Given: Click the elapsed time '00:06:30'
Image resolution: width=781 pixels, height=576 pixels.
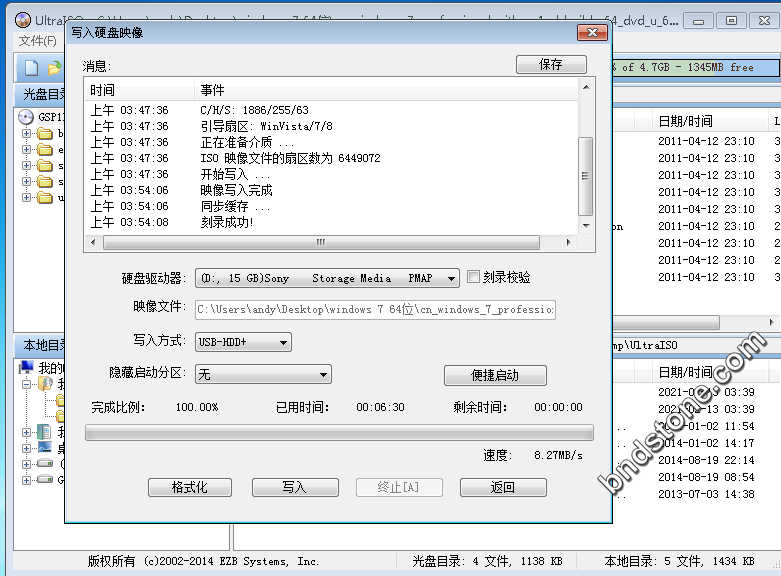Looking at the screenshot, I should pyautogui.click(x=380, y=407).
